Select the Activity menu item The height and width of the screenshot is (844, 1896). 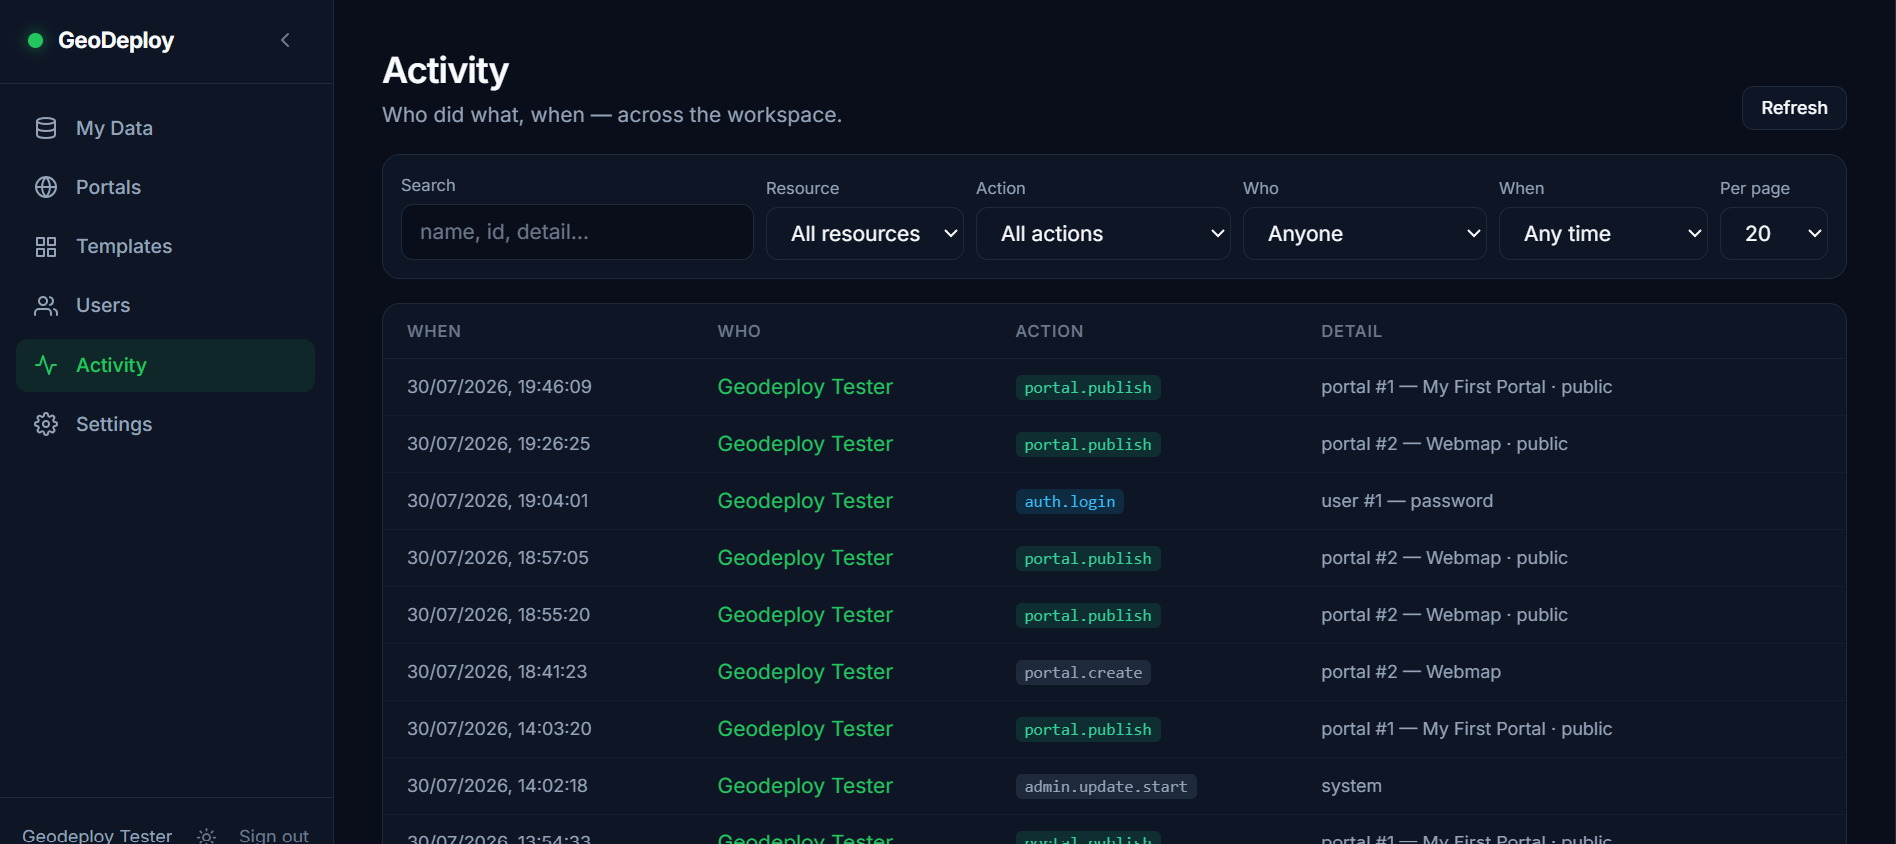tap(165, 365)
